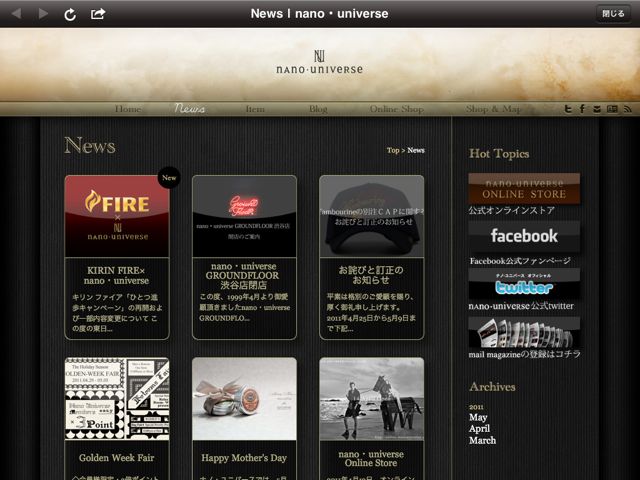Click the Archives heading
The width and height of the screenshot is (640, 480).
coord(492,387)
